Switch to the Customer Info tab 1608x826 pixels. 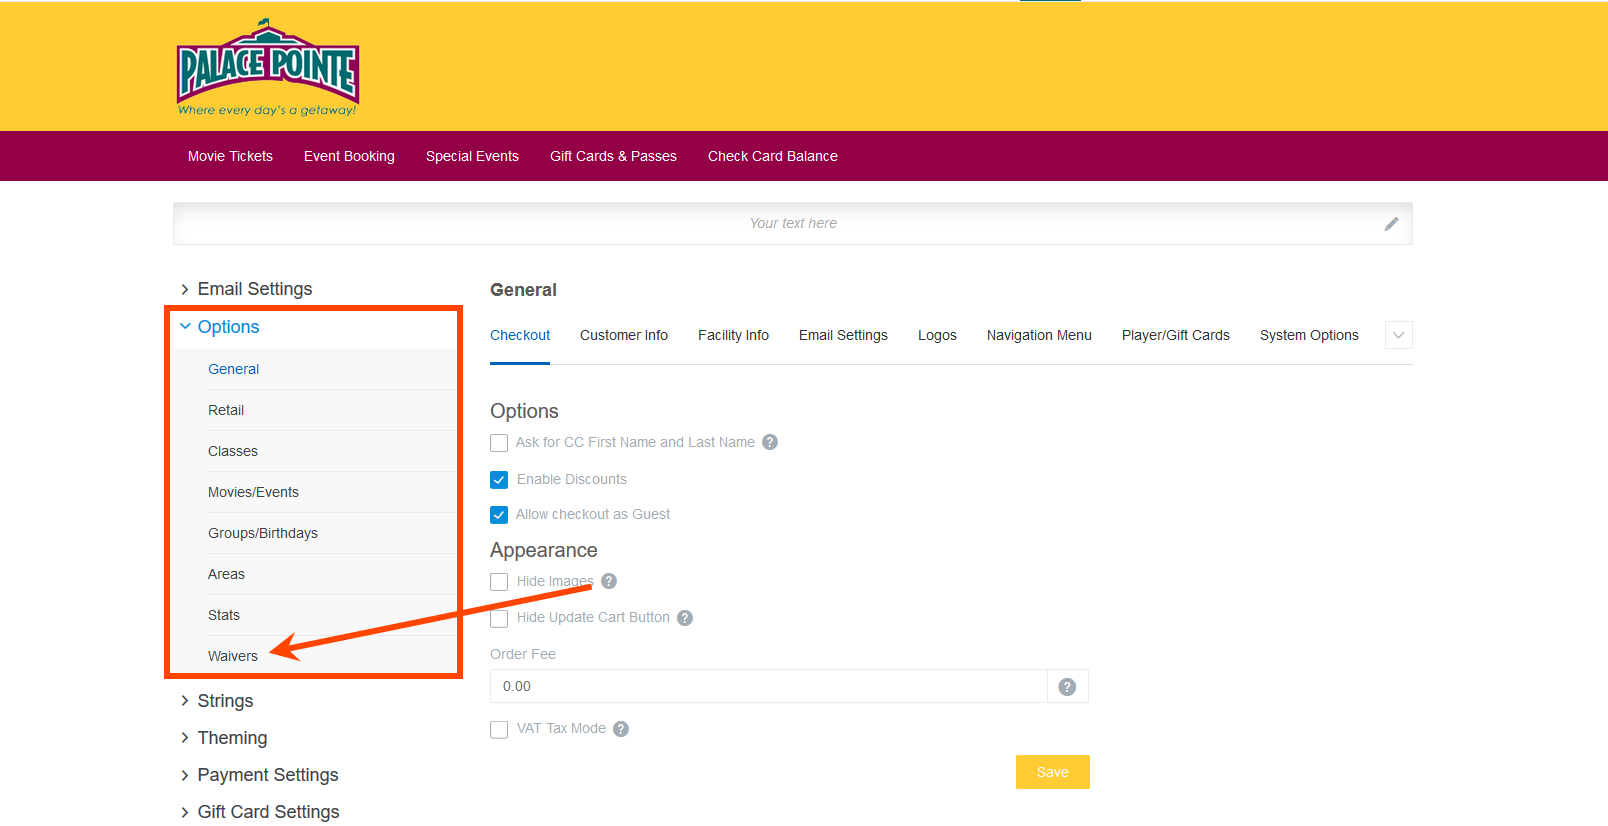(x=623, y=336)
